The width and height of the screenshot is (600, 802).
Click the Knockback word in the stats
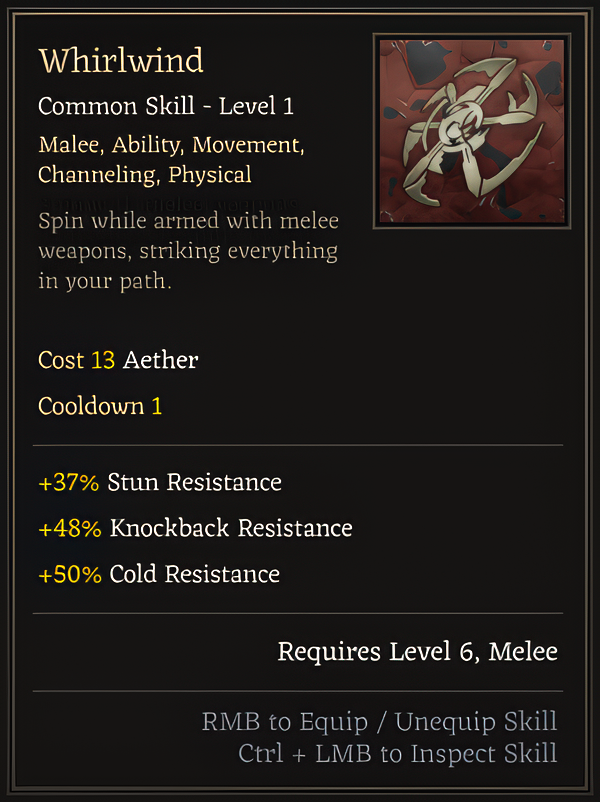[x=169, y=528]
